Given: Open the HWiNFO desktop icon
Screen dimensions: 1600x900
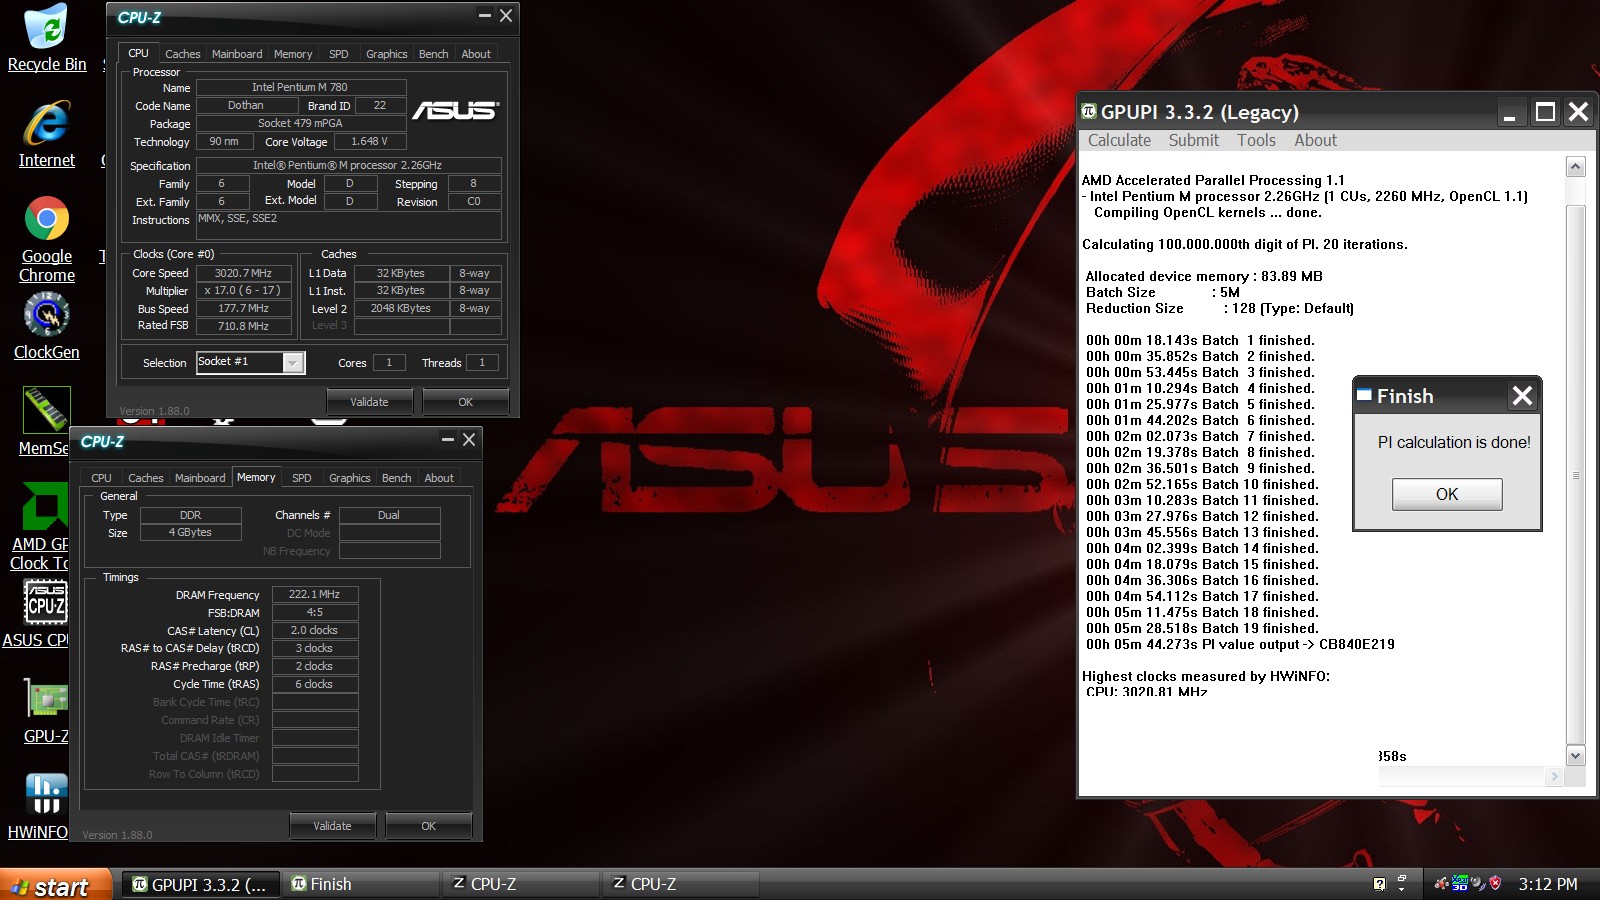Looking at the screenshot, I should (x=40, y=806).
